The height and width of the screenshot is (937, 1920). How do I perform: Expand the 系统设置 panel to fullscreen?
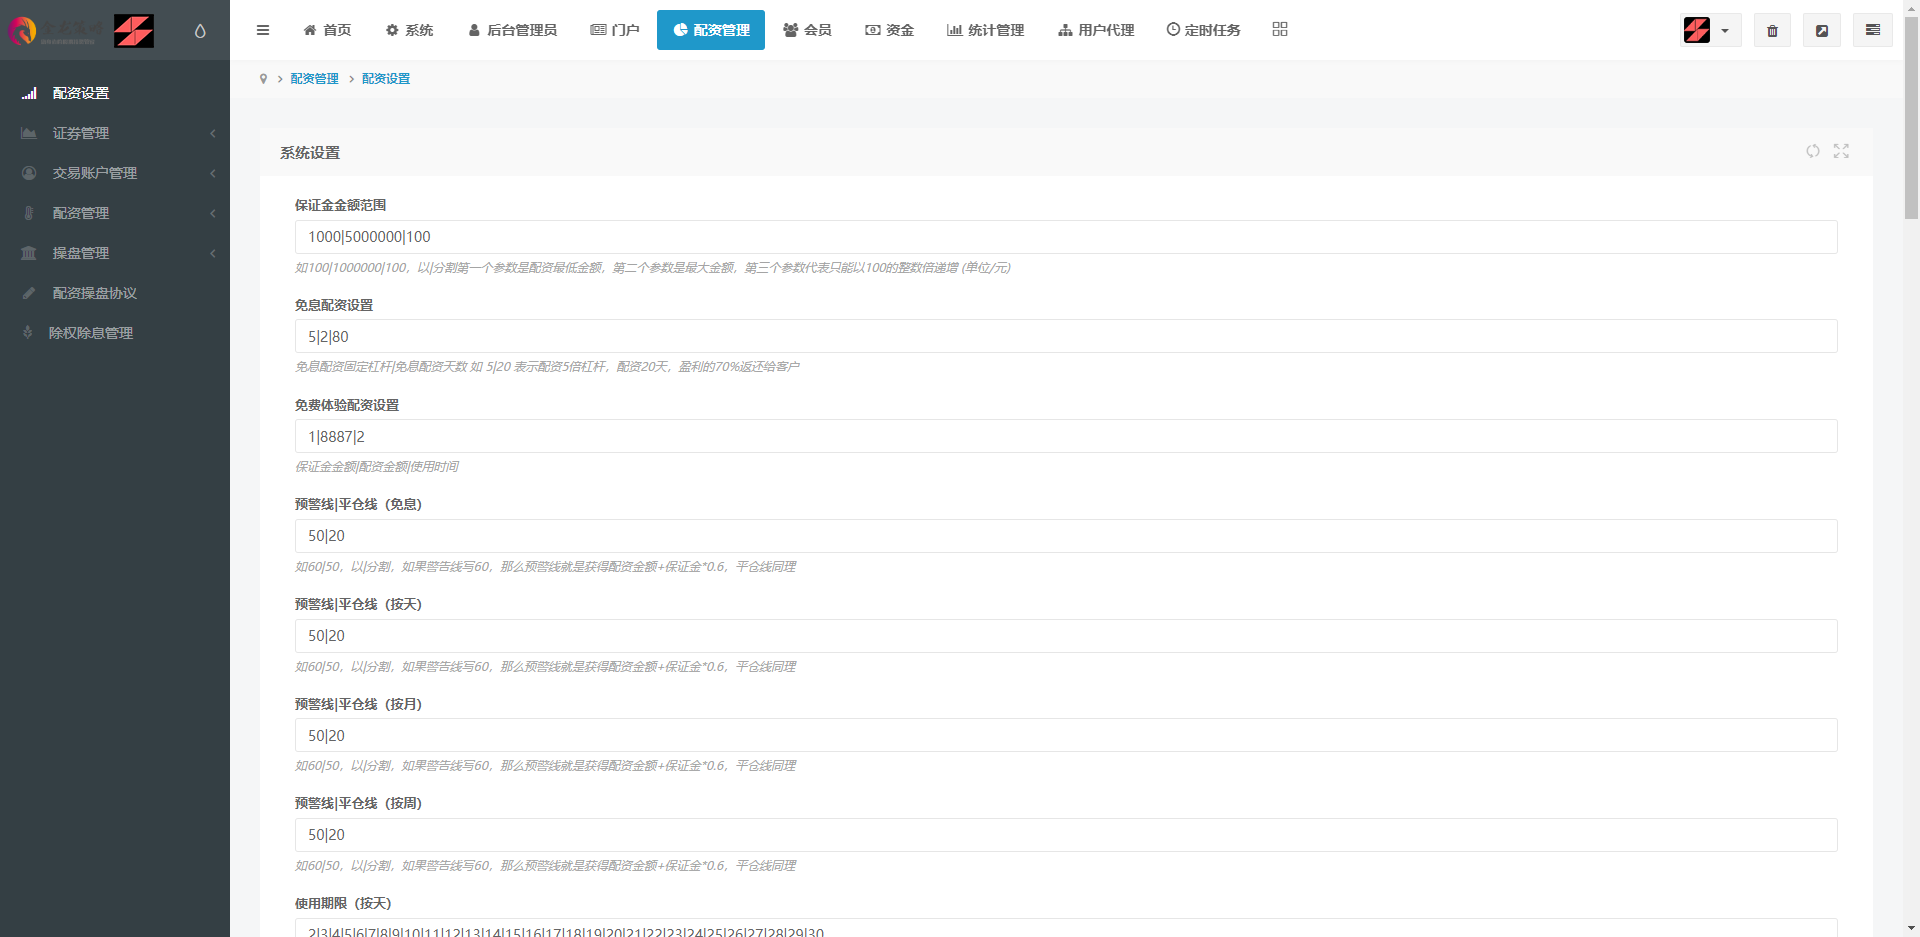click(x=1841, y=151)
